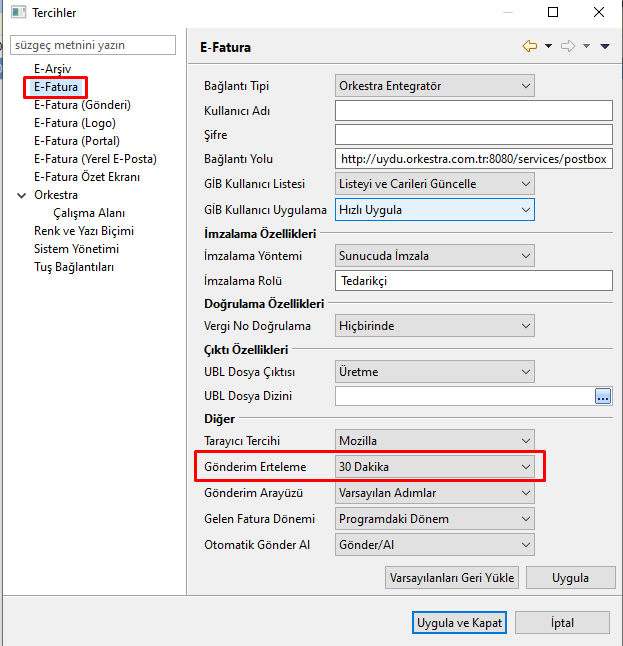Screen dimensions: 623x646
Task: Expand the Gönderim Erteleme combo box
Action: click(434, 467)
